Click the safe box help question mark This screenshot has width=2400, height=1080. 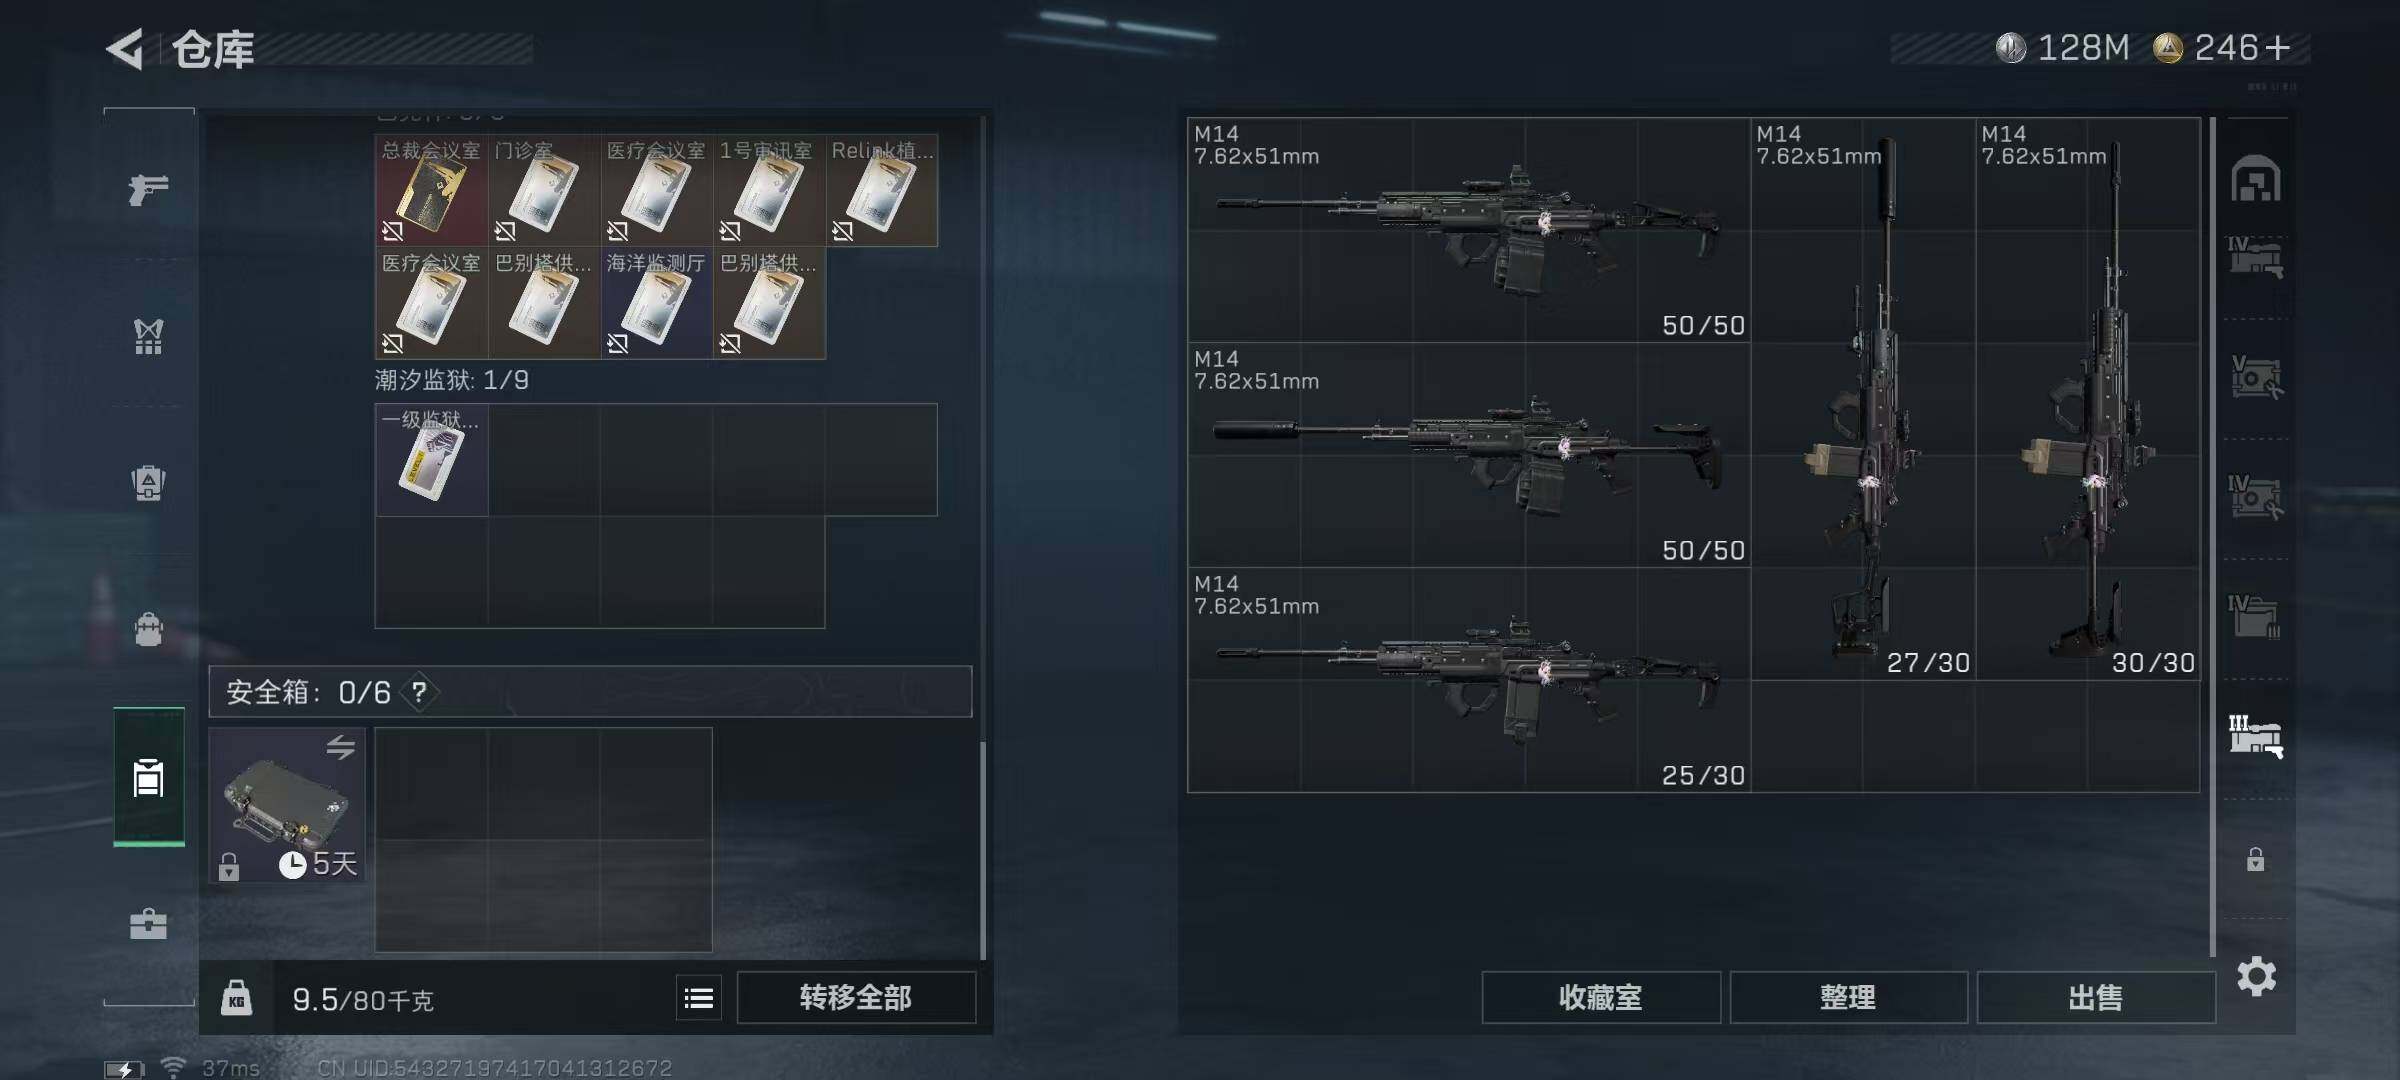(419, 692)
